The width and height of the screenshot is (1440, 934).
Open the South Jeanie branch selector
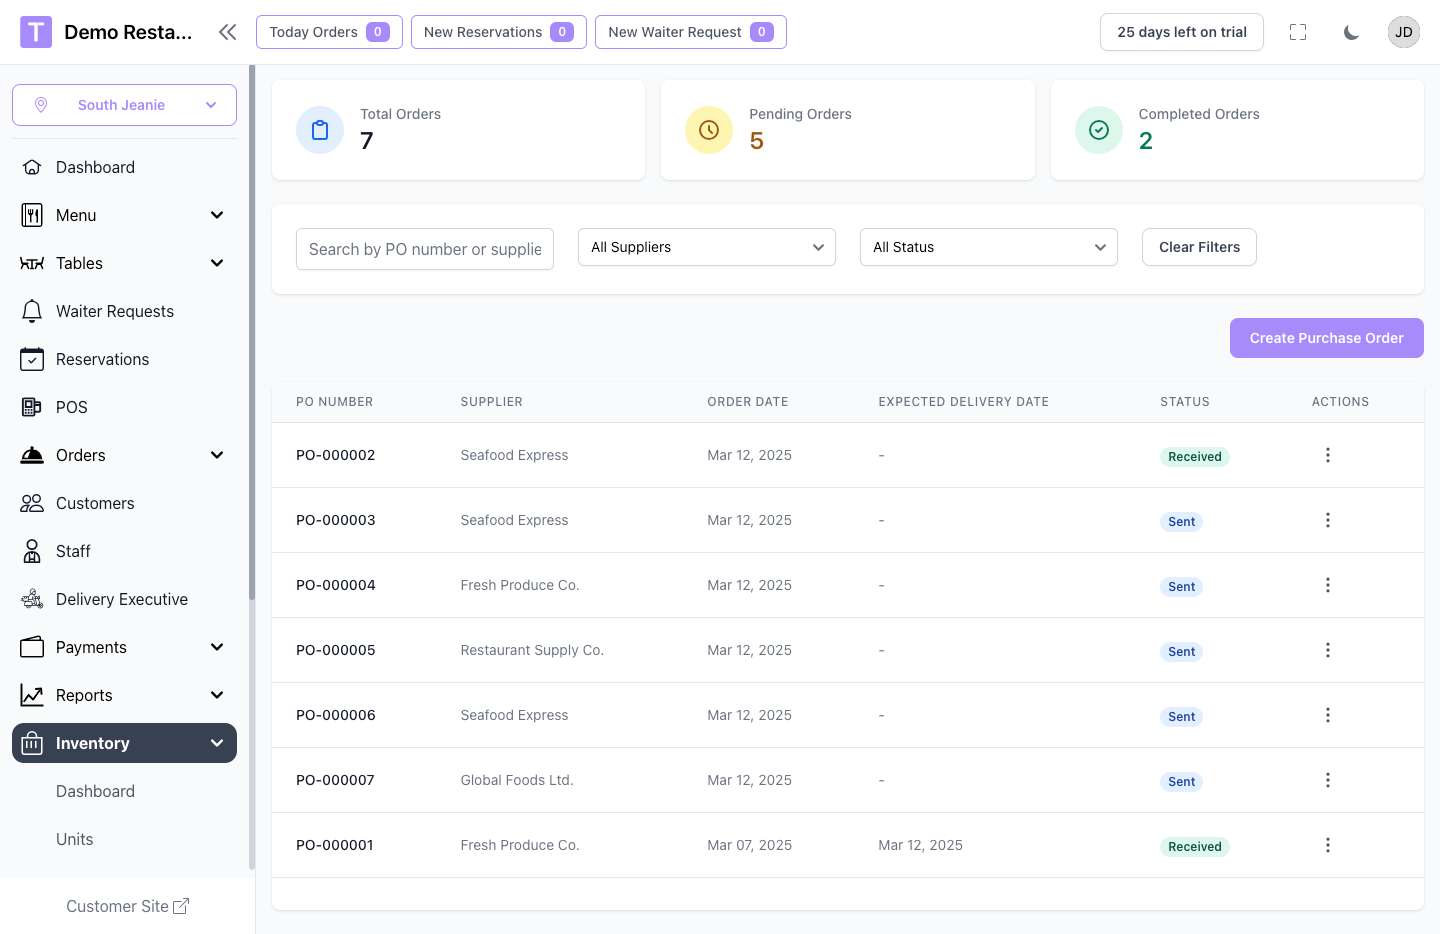[124, 105]
